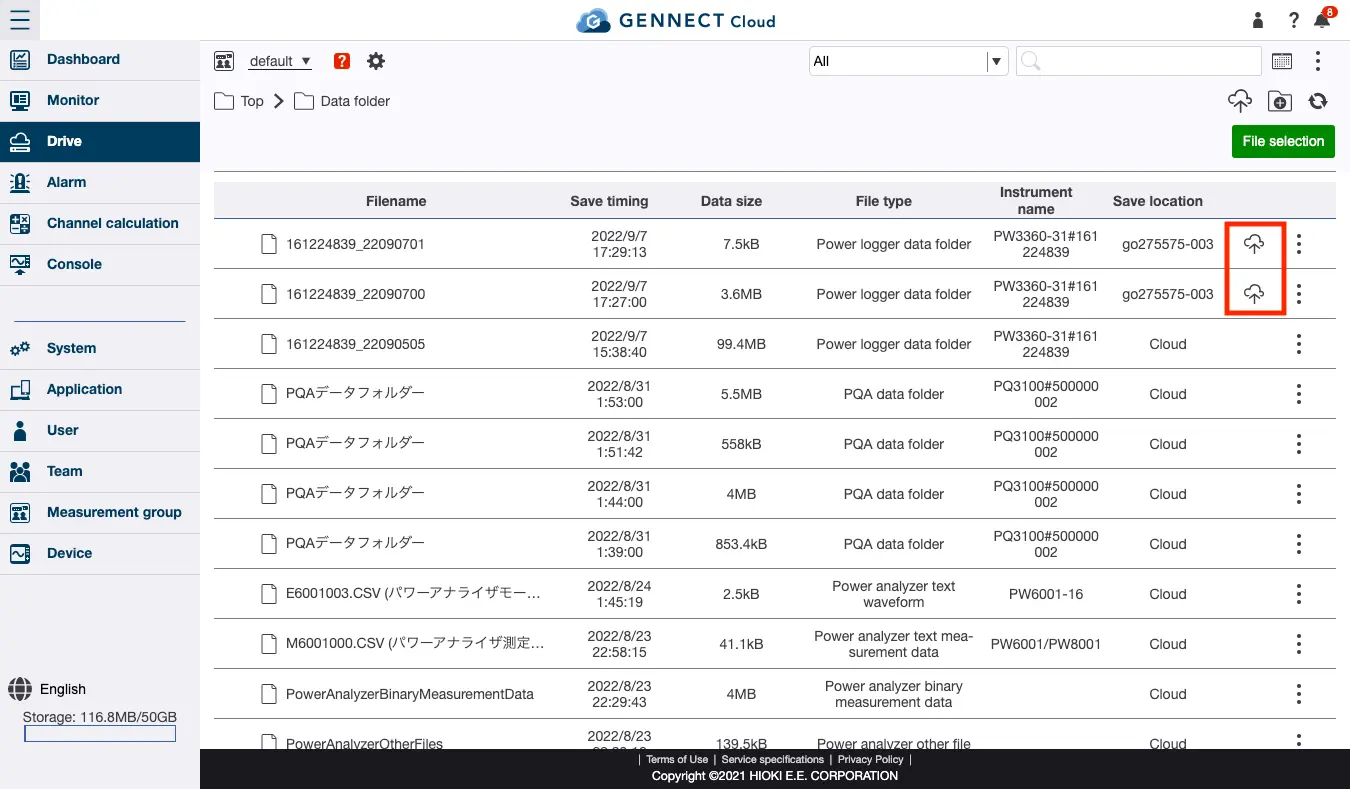
Task: Open Channel calculation page
Action: coord(100,224)
